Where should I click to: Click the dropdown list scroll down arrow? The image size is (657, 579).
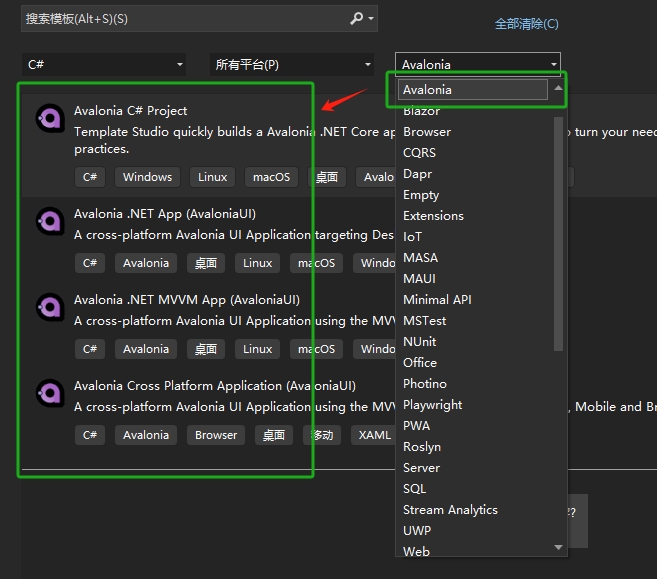click(558, 547)
